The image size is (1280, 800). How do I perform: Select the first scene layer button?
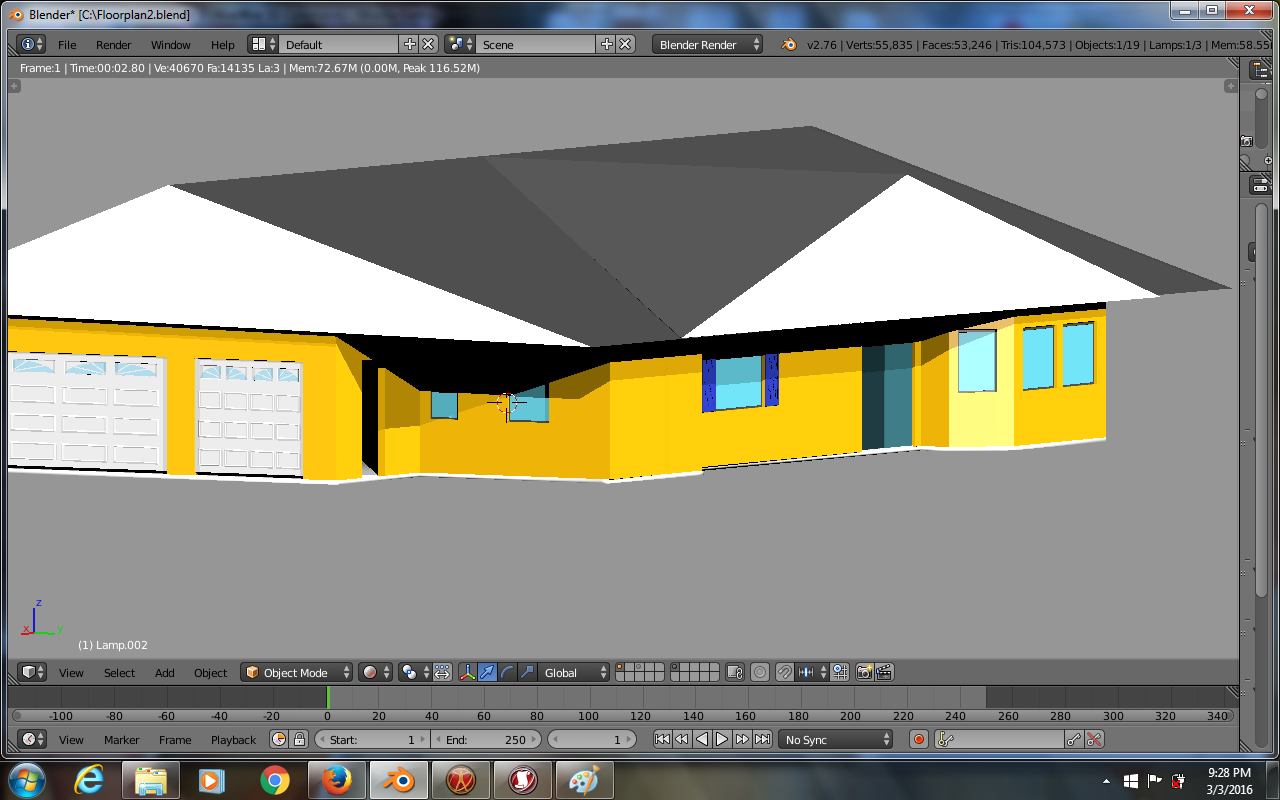pyautogui.click(x=620, y=668)
